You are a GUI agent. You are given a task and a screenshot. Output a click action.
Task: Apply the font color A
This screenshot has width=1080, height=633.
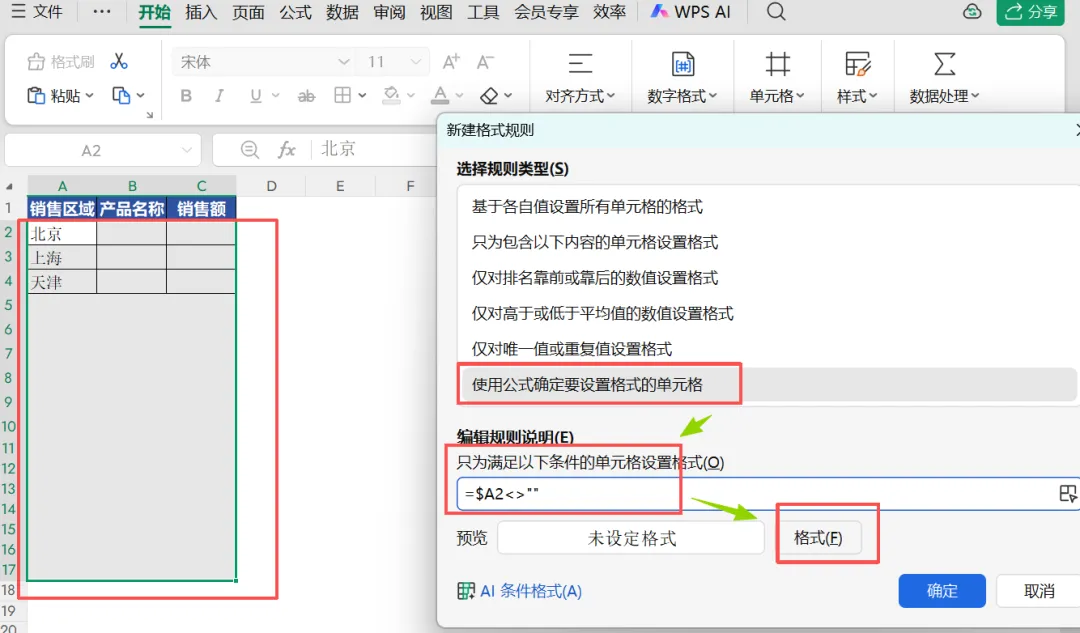point(440,95)
